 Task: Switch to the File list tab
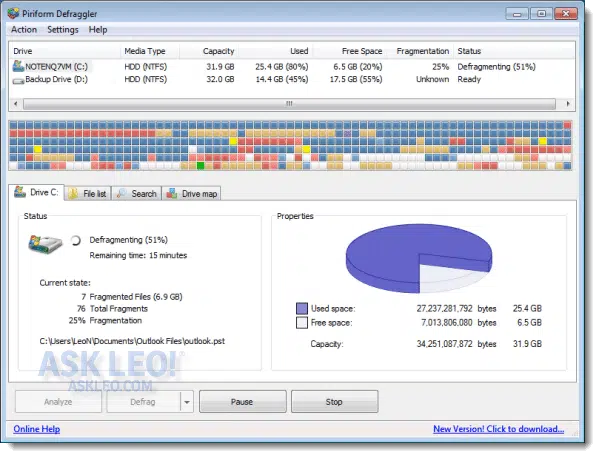click(88, 194)
